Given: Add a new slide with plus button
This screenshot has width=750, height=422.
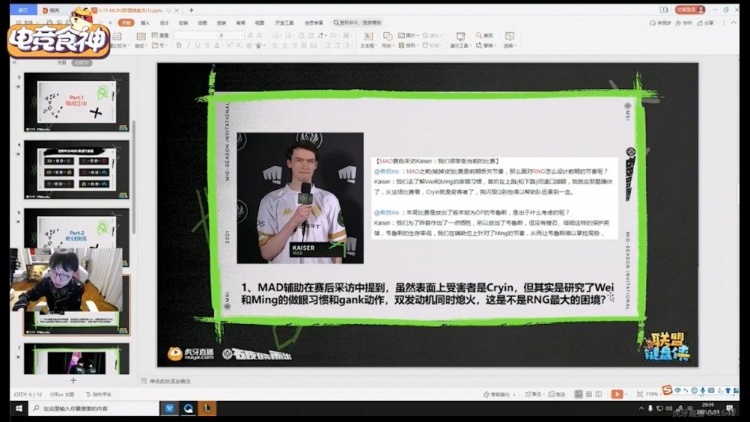Looking at the screenshot, I should [73, 380].
